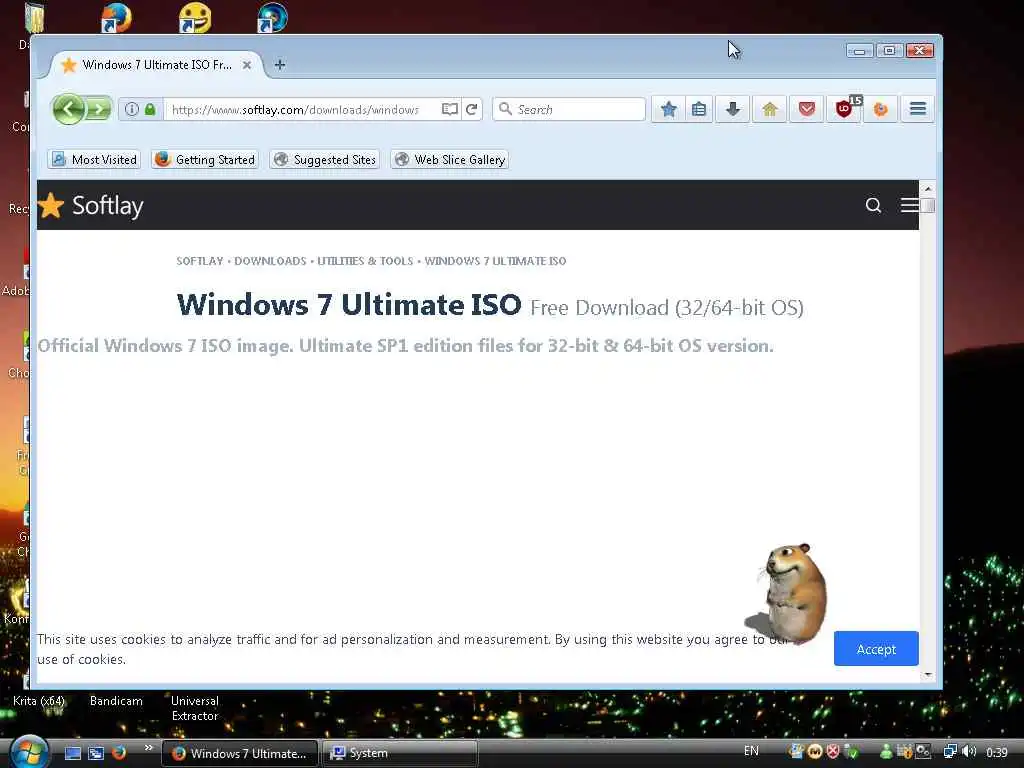
Task: Click the EN language indicator
Action: pos(751,751)
